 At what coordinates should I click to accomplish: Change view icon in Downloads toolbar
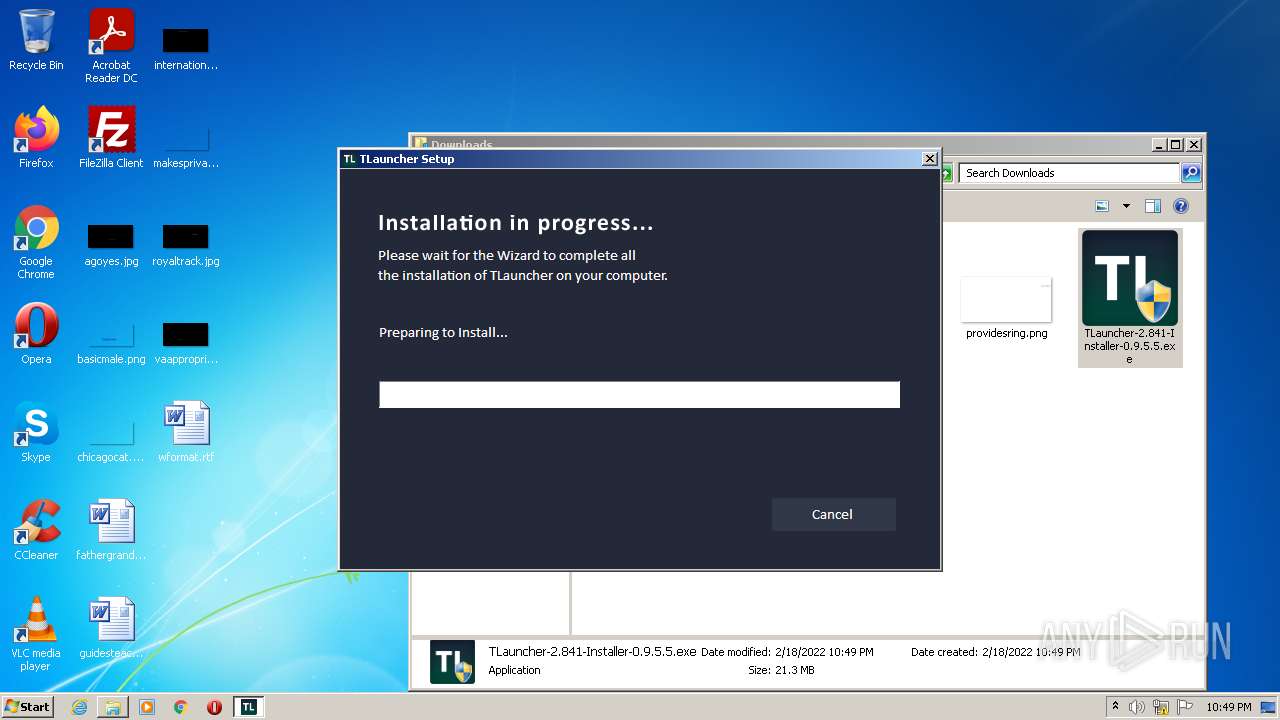pos(1102,206)
